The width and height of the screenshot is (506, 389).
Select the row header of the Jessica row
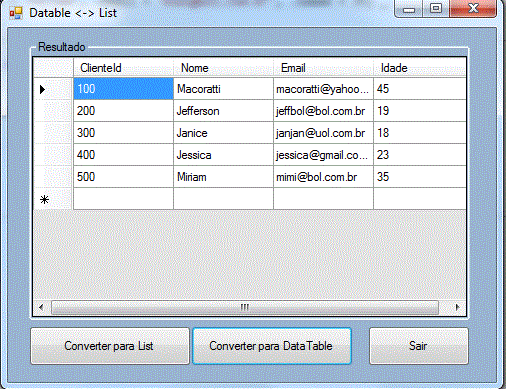(x=53, y=155)
